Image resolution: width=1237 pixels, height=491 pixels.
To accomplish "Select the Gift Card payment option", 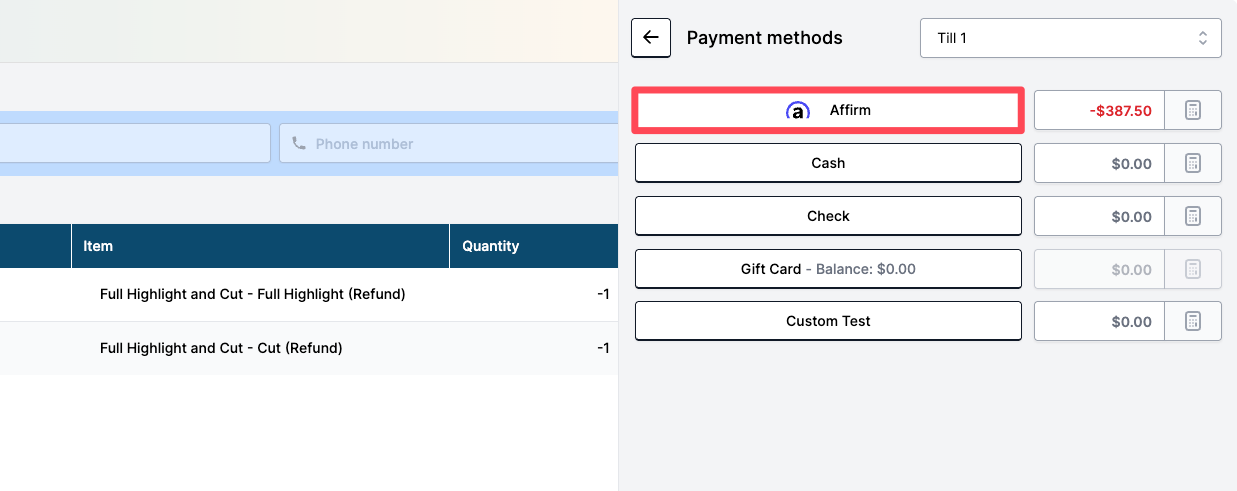I will [x=828, y=269].
